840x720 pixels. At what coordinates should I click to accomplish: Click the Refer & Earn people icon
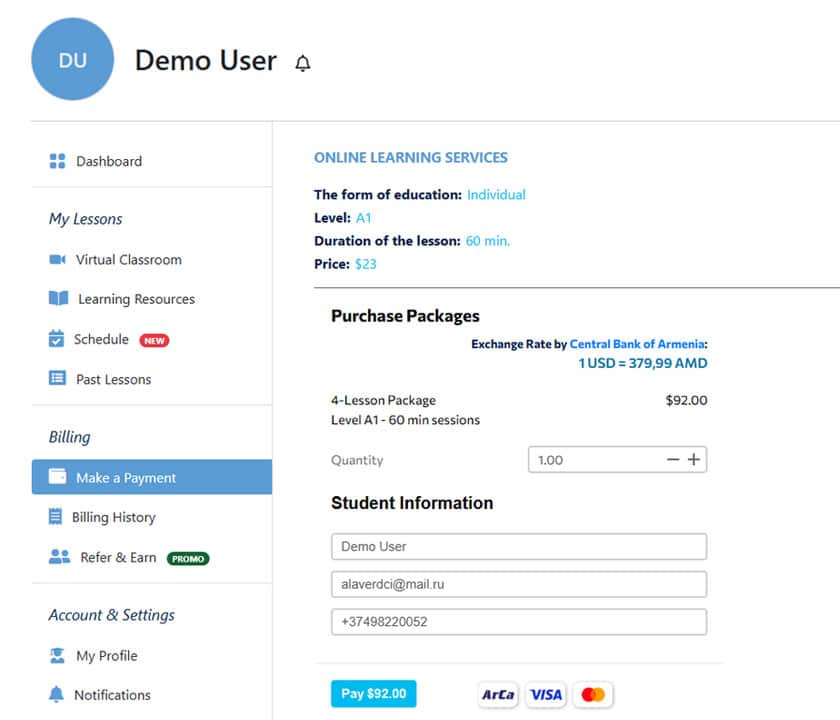pyautogui.click(x=59, y=557)
